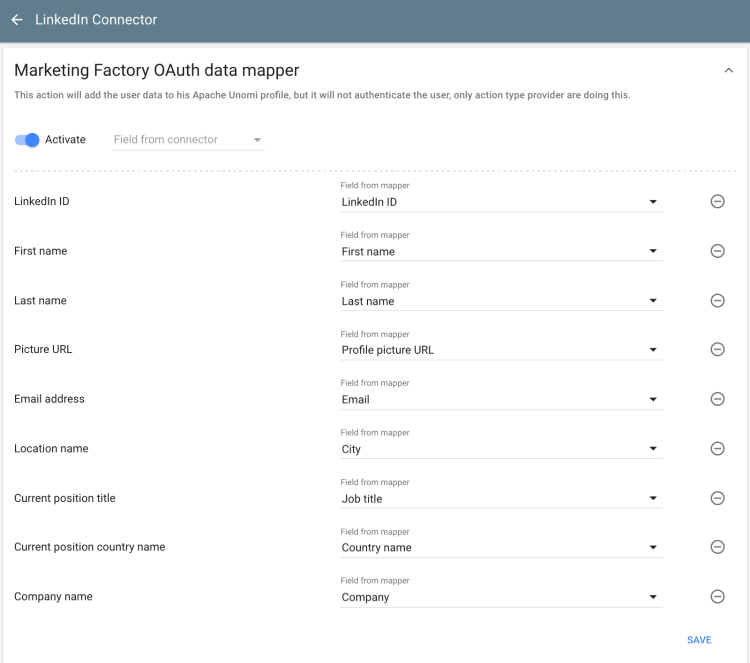Change the City mapper field selection
This screenshot has width=750, height=663.
tap(500, 449)
